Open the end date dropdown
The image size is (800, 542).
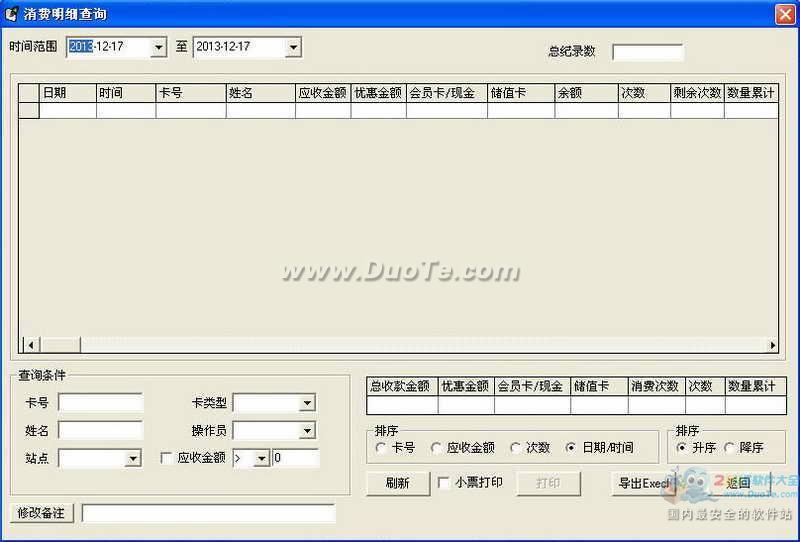click(x=292, y=47)
